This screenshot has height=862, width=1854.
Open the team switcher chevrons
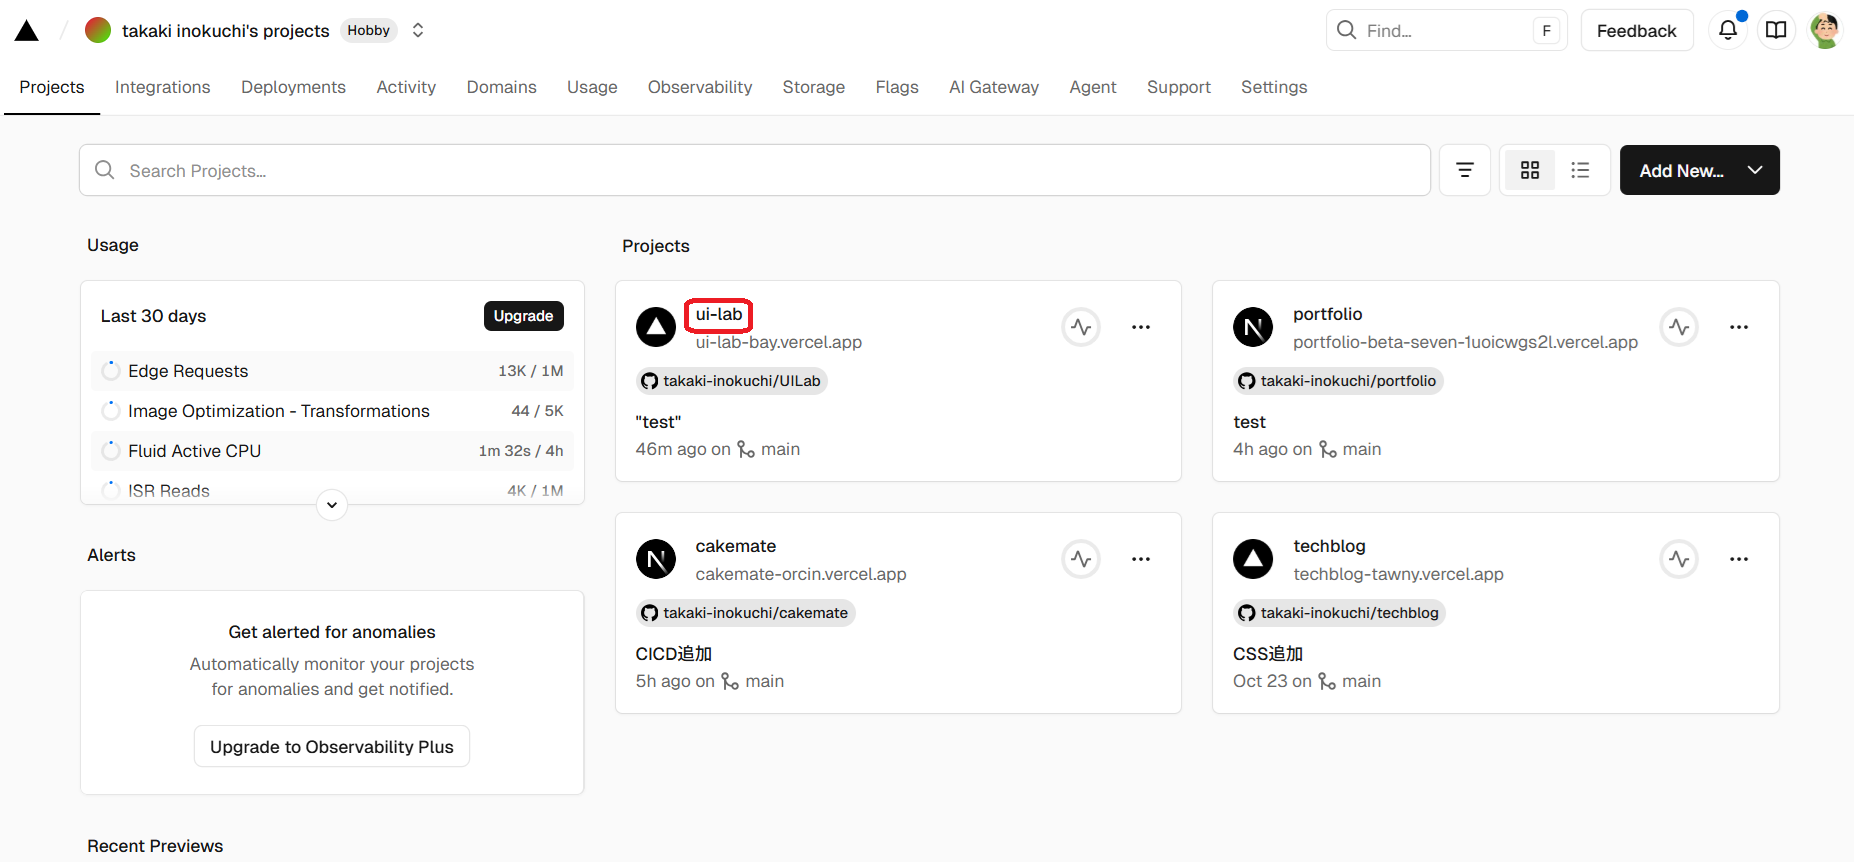(418, 31)
